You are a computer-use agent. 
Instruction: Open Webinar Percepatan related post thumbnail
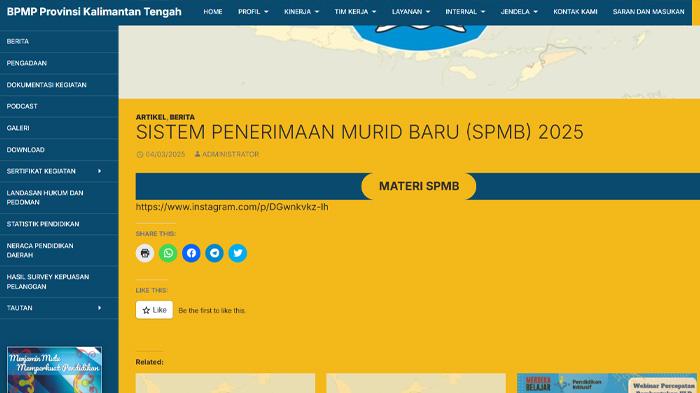pos(607,383)
